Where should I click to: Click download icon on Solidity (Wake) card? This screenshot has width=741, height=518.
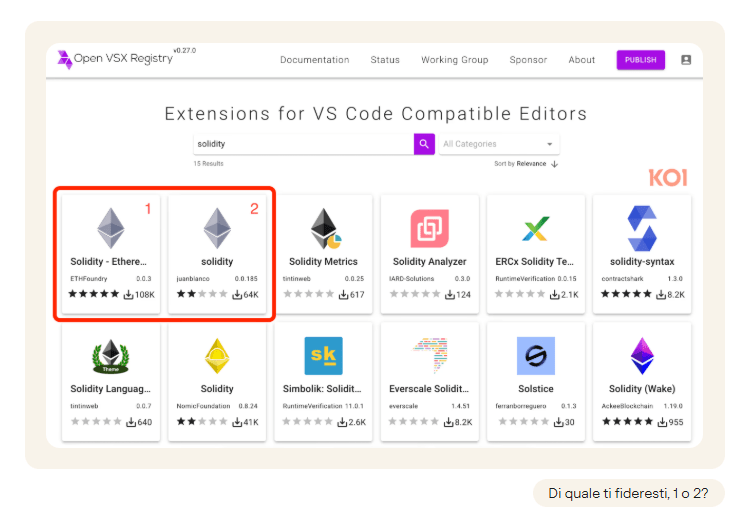(663, 422)
